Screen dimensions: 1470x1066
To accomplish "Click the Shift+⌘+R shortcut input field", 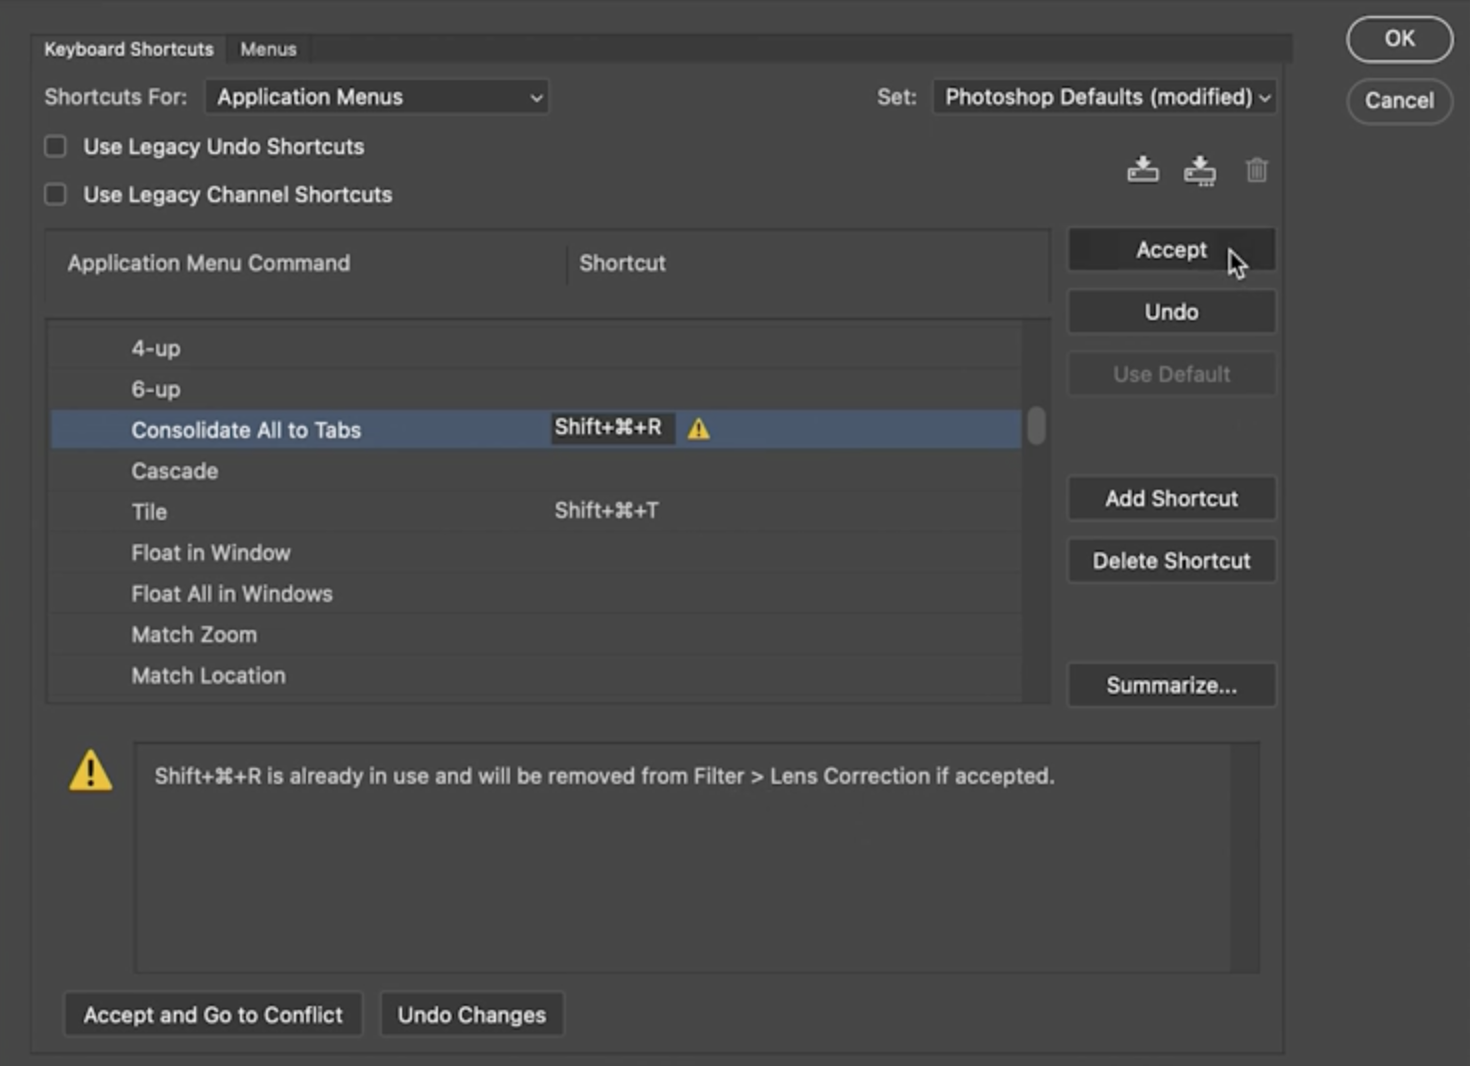I will pos(612,428).
